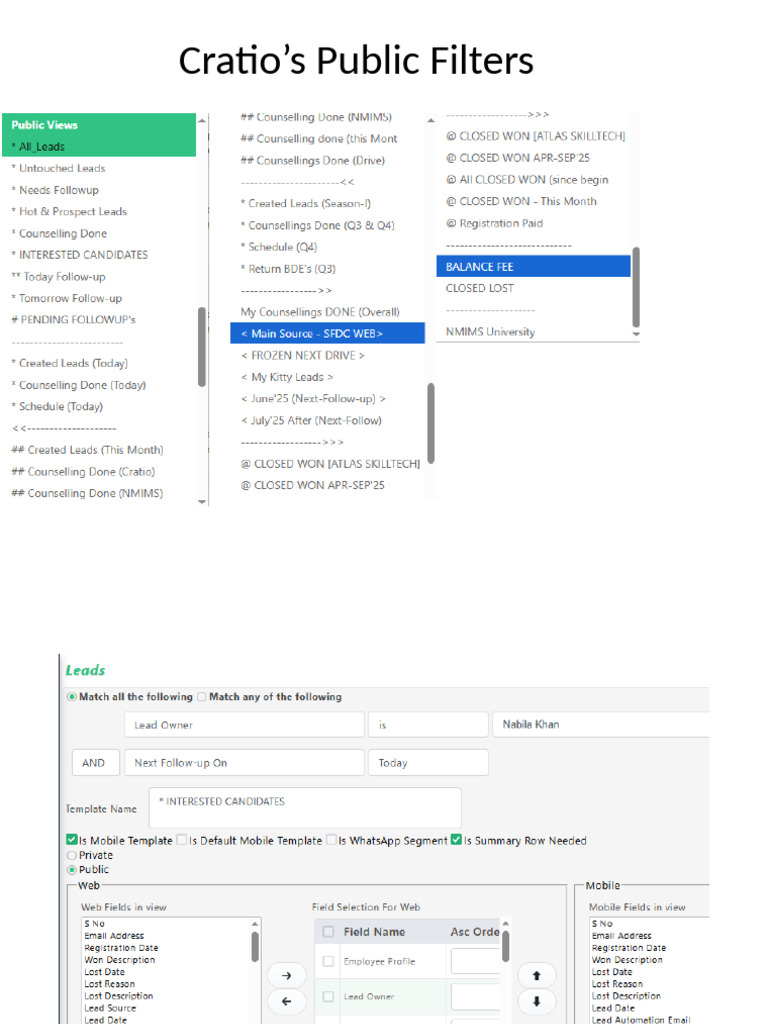Click the right arrow move-field button

(286, 975)
